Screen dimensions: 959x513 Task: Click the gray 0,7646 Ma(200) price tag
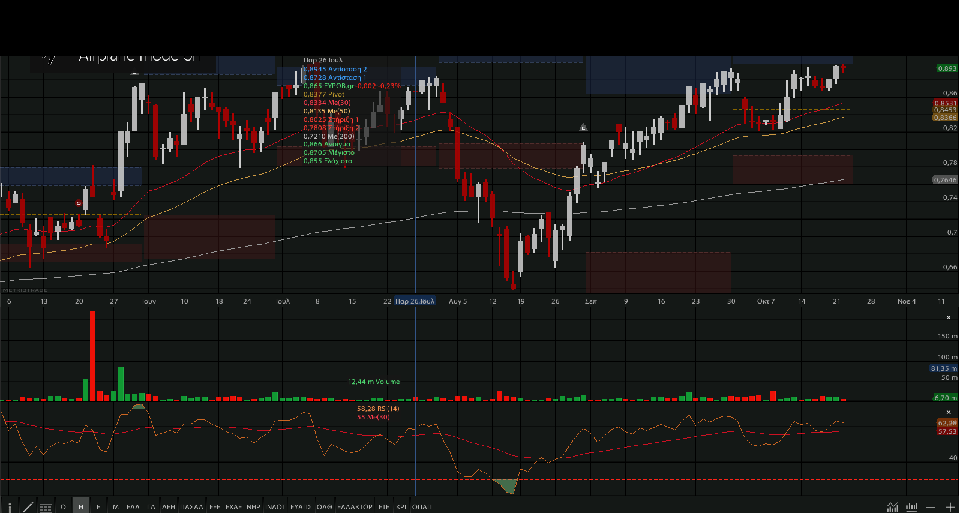pyautogui.click(x=945, y=180)
